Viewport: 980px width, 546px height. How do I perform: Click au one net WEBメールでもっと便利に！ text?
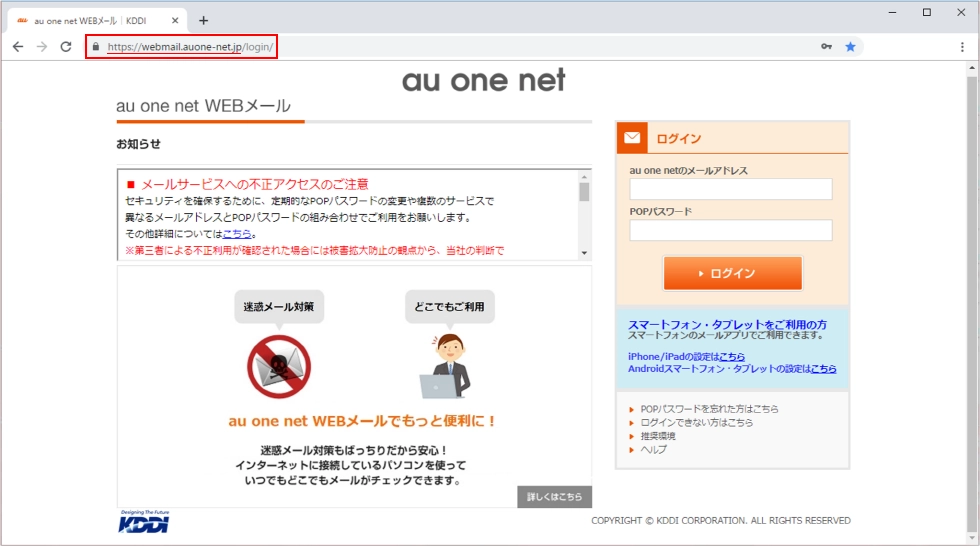(362, 421)
